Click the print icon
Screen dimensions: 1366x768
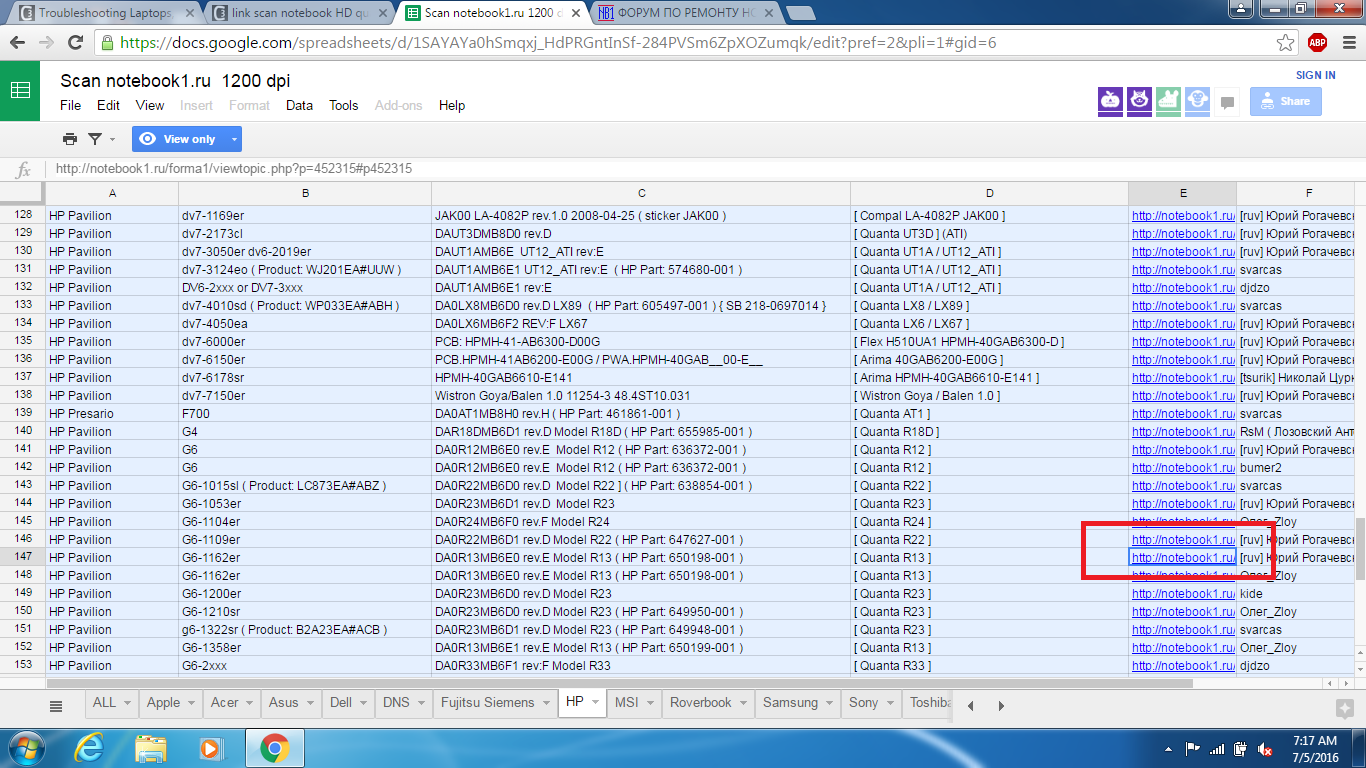pos(70,139)
